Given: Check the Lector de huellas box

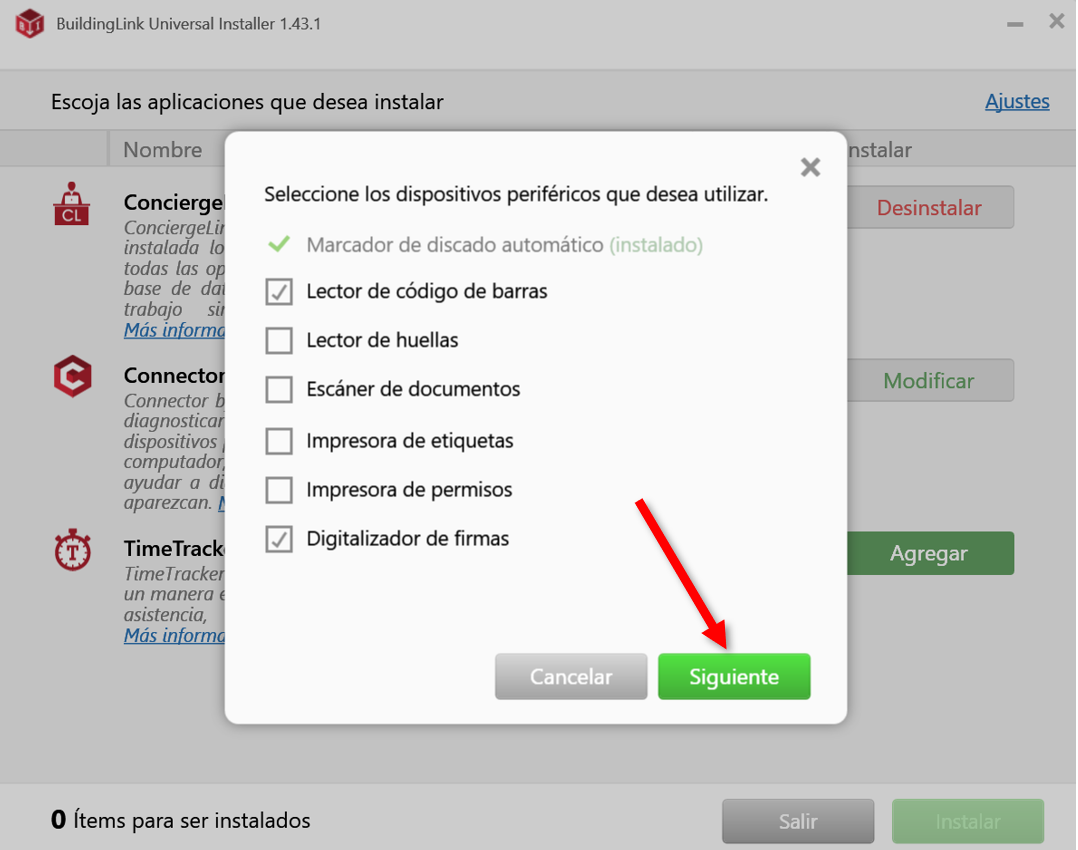Looking at the screenshot, I should coord(279,340).
